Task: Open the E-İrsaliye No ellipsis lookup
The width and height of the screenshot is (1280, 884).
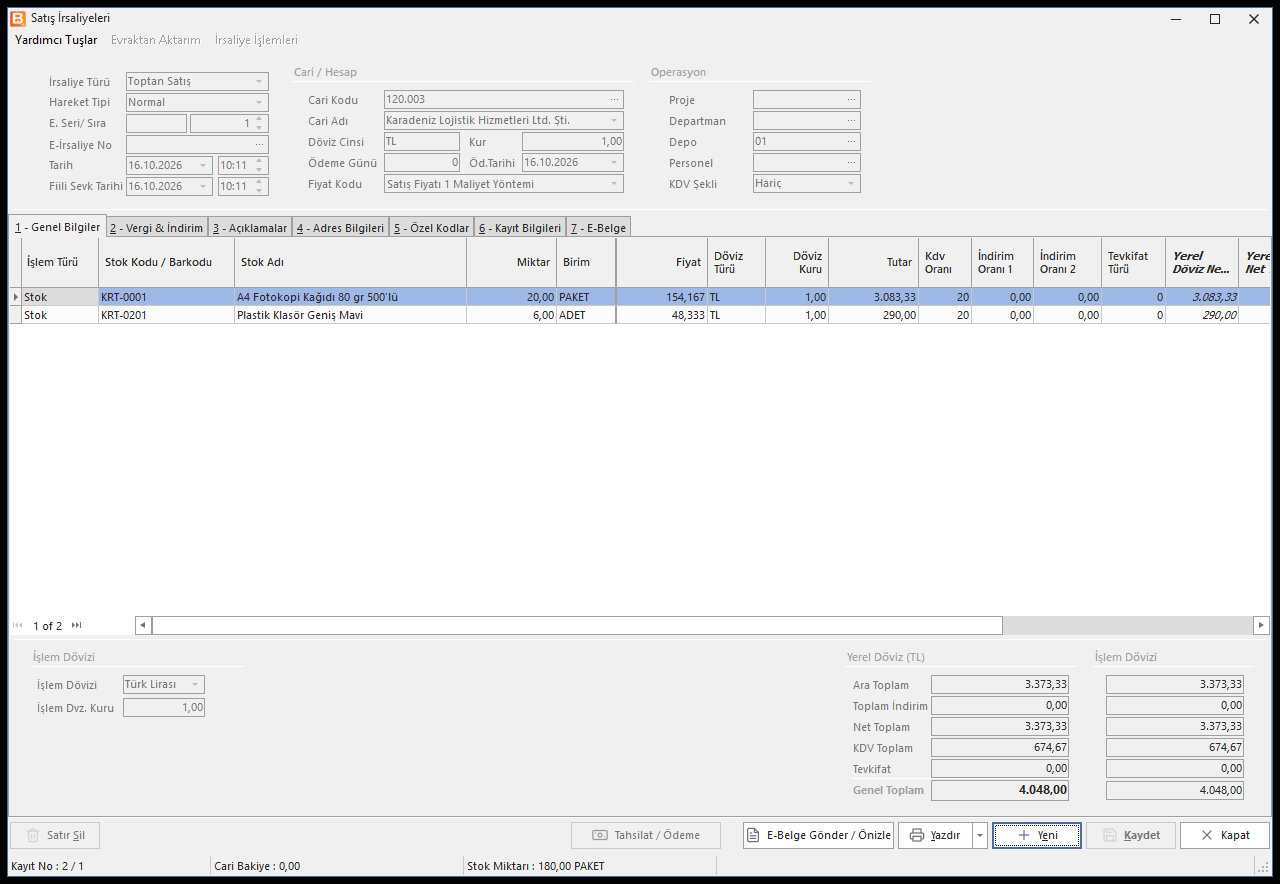Action: [x=260, y=145]
